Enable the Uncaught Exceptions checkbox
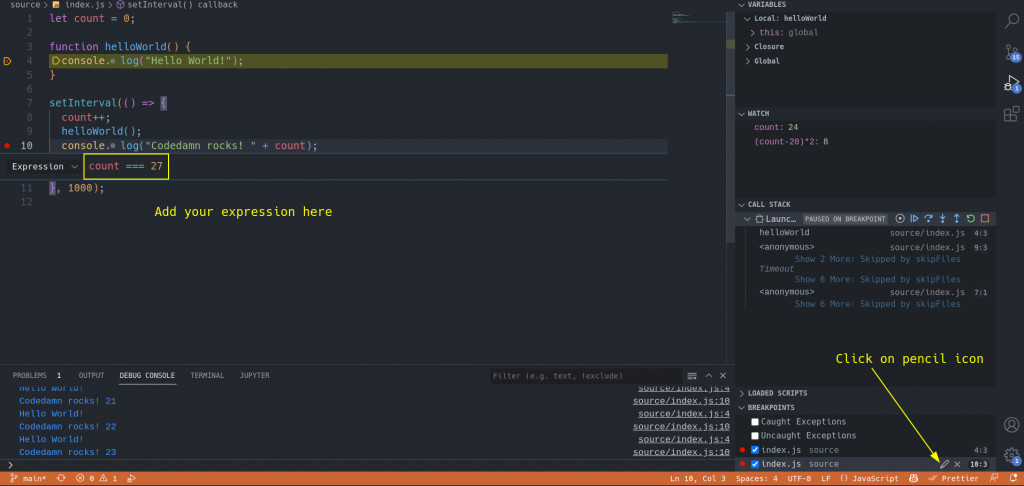 [x=755, y=436]
